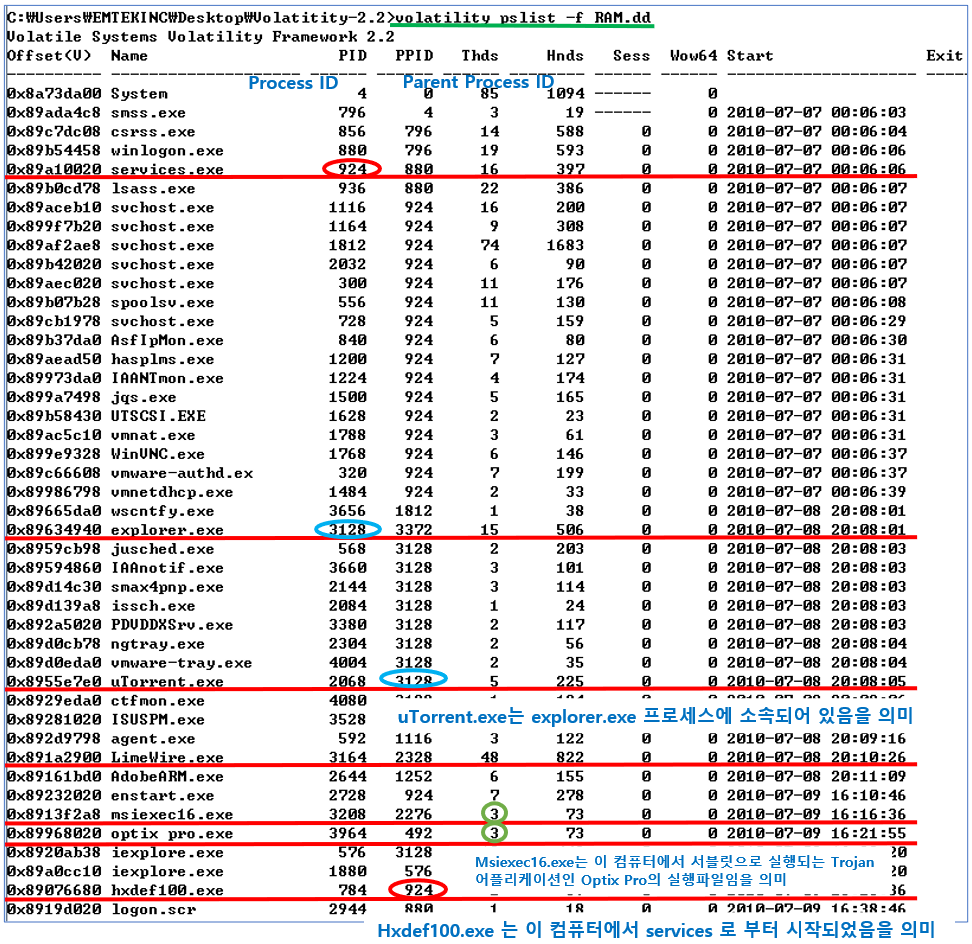Click start time 2010-07-08 20:10:26 of LimeWire
The image size is (972, 944).
[x=816, y=757]
